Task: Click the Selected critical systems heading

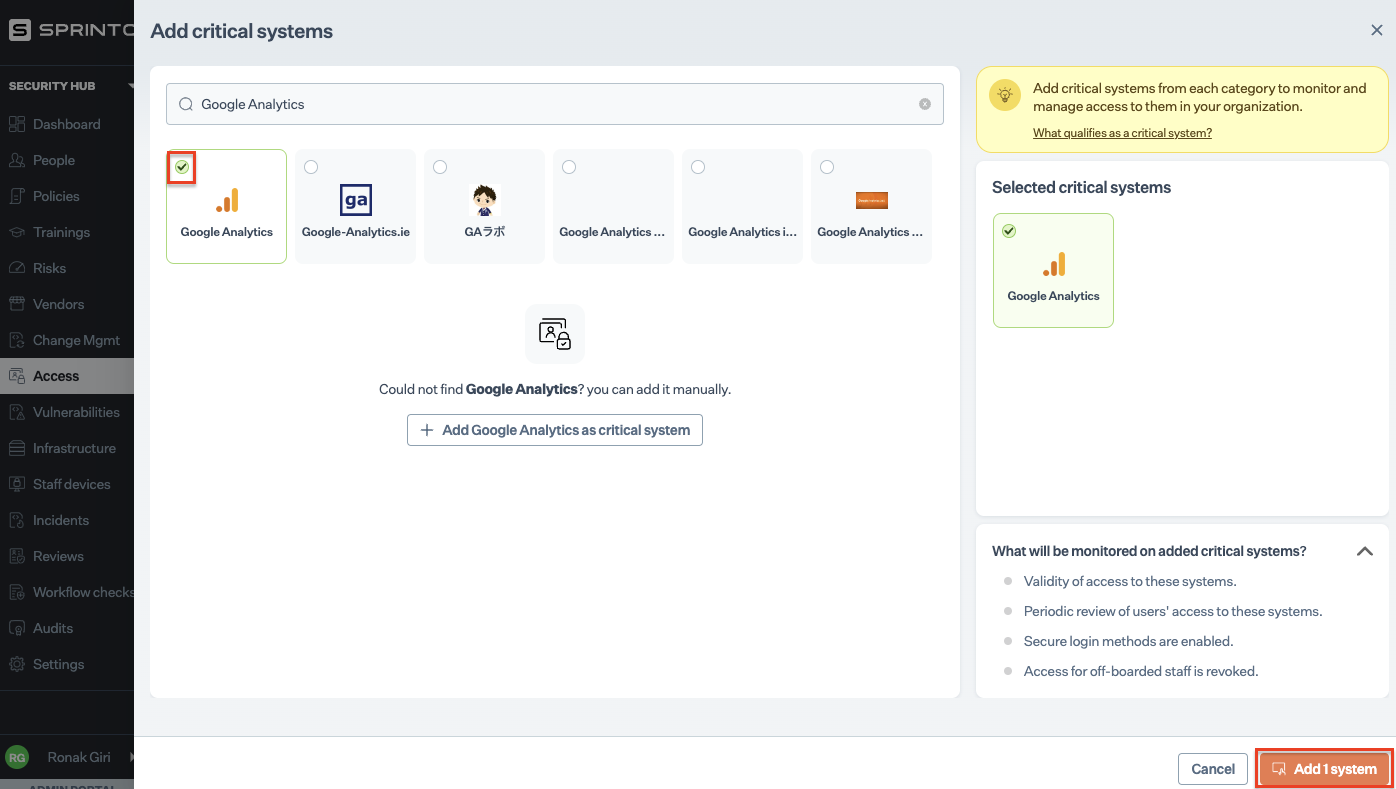Action: click(1081, 187)
